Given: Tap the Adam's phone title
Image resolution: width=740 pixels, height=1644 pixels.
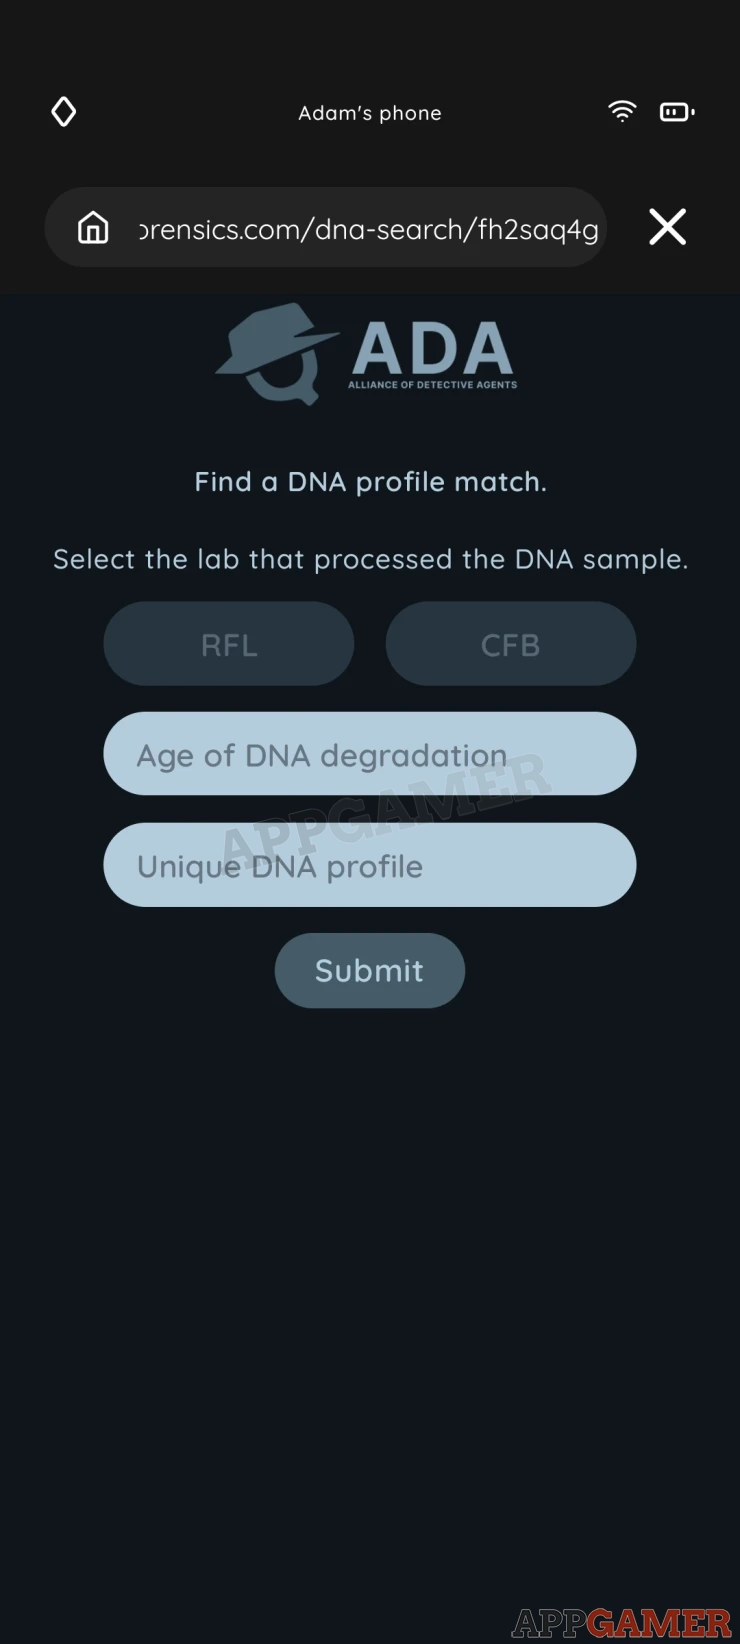Looking at the screenshot, I should point(370,113).
